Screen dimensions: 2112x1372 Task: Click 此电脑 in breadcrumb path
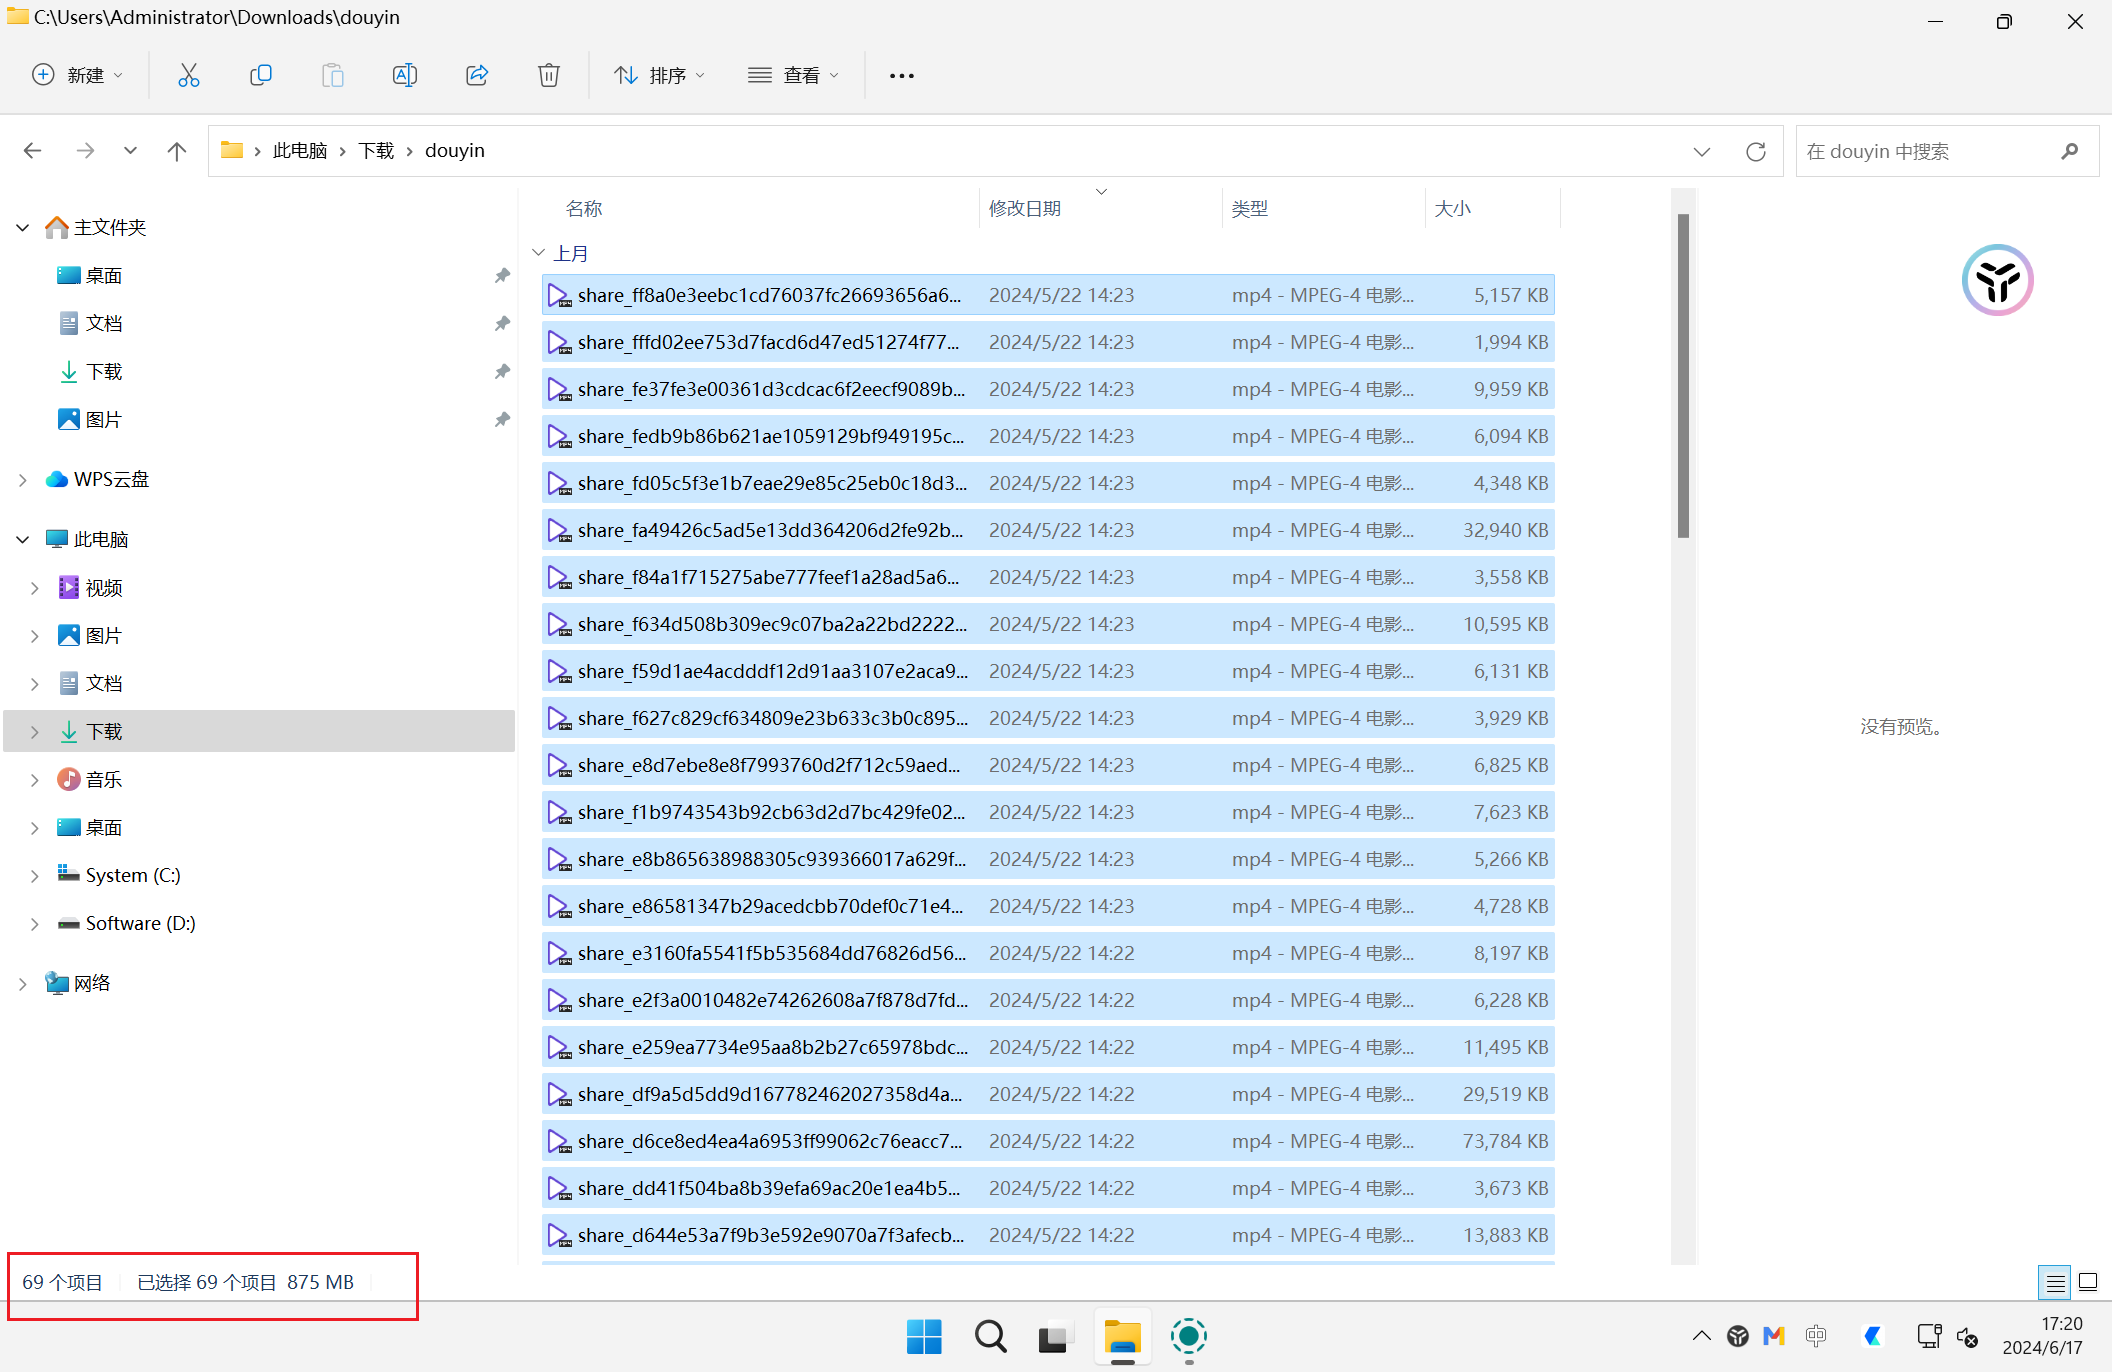click(x=300, y=151)
